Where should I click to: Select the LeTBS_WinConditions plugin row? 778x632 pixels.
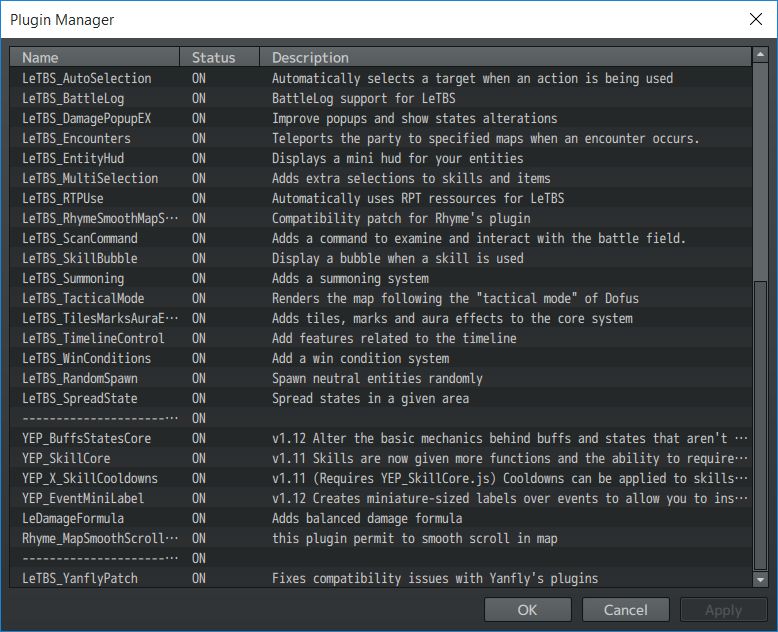[x=381, y=358]
